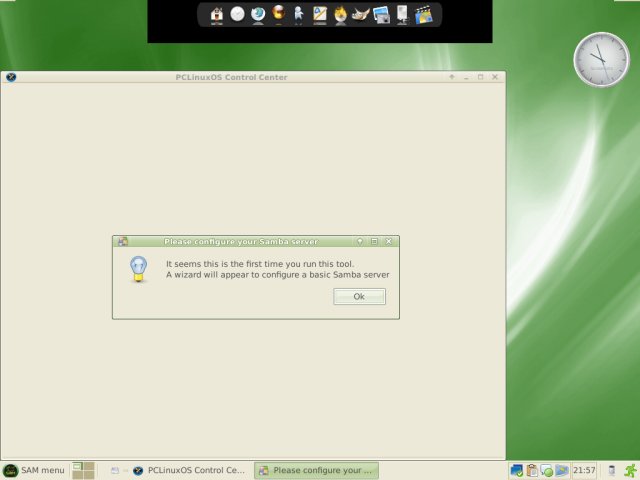The width and height of the screenshot is (640, 480).
Task: Click the analog clock desktop widget
Action: click(601, 59)
